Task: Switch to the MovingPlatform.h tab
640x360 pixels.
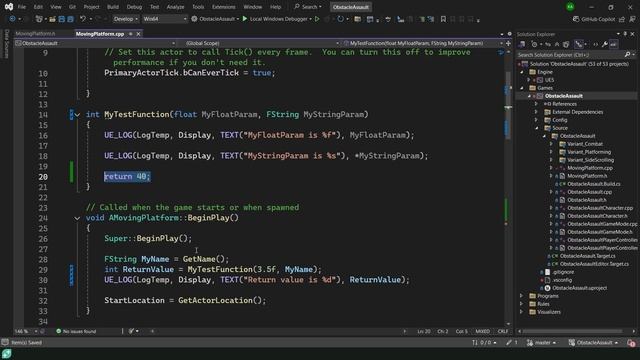Action: (36, 34)
